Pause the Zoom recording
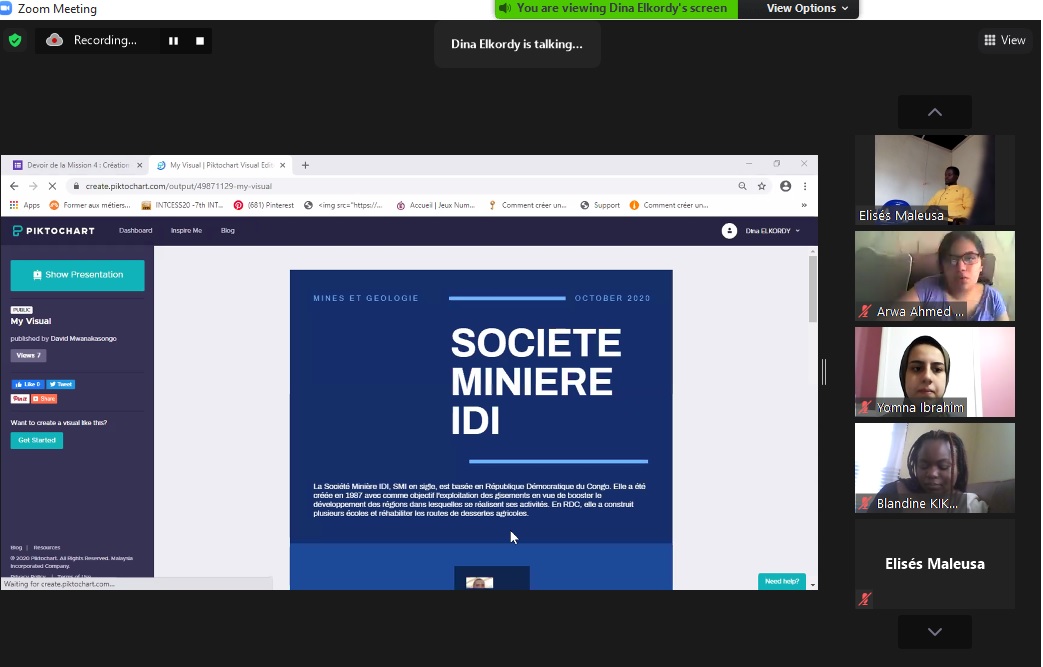Viewport: 1043px width, 667px height. 173,41
